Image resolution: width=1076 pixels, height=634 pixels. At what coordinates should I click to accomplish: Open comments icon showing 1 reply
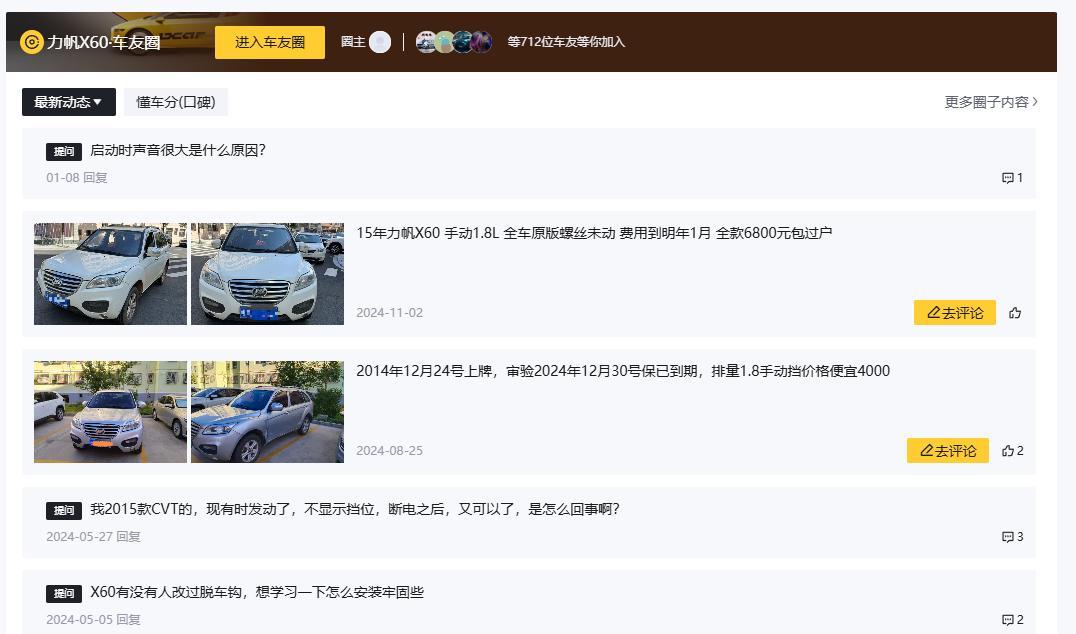1012,178
